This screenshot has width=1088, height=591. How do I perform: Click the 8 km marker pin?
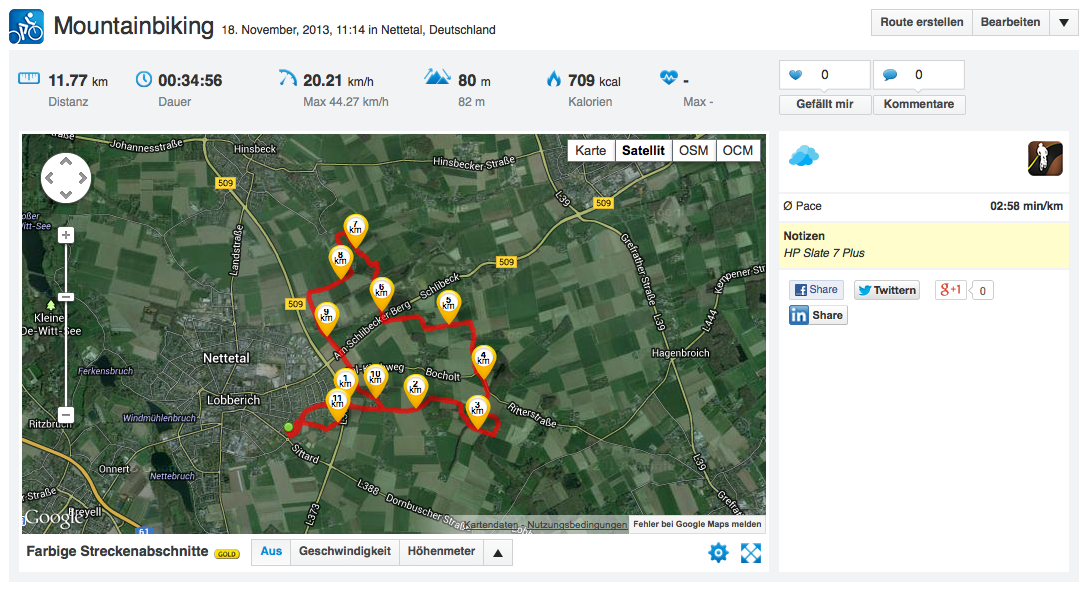click(x=341, y=262)
